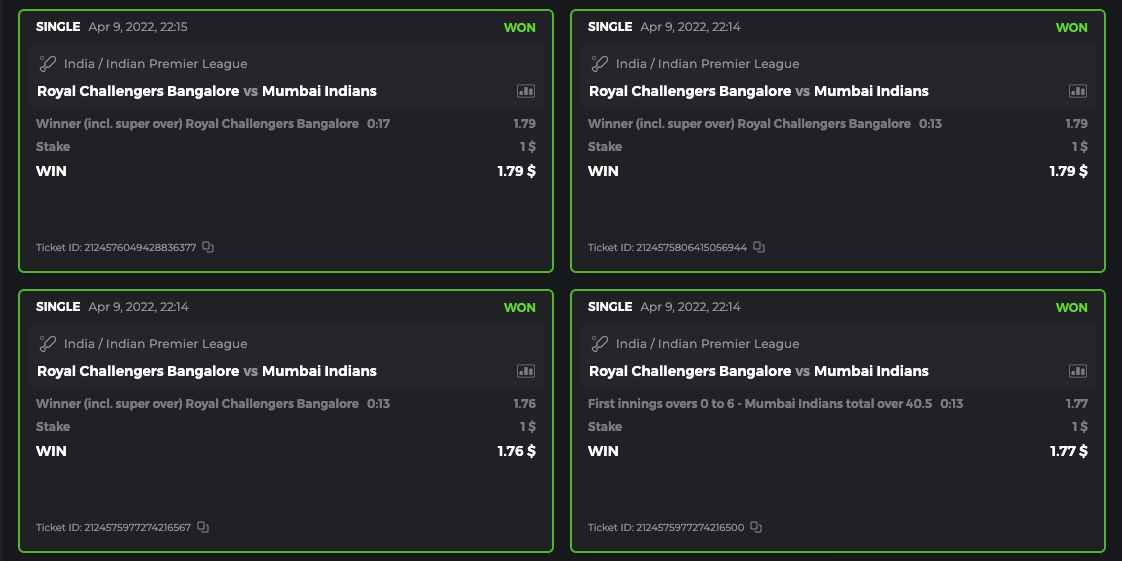Open the match title on the 1.77 odds ticket

[759, 371]
